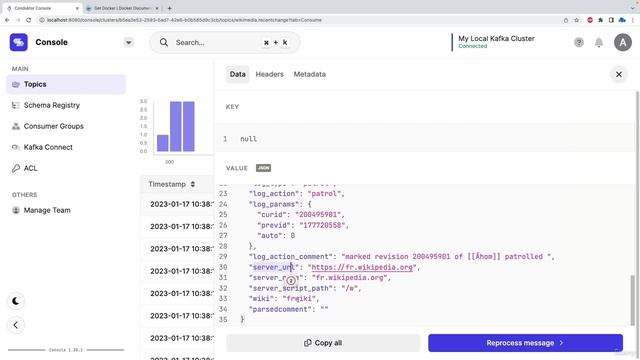This screenshot has height=360, width=640.
Task: Toggle the browser side panel icon
Action: click(x=611, y=20)
